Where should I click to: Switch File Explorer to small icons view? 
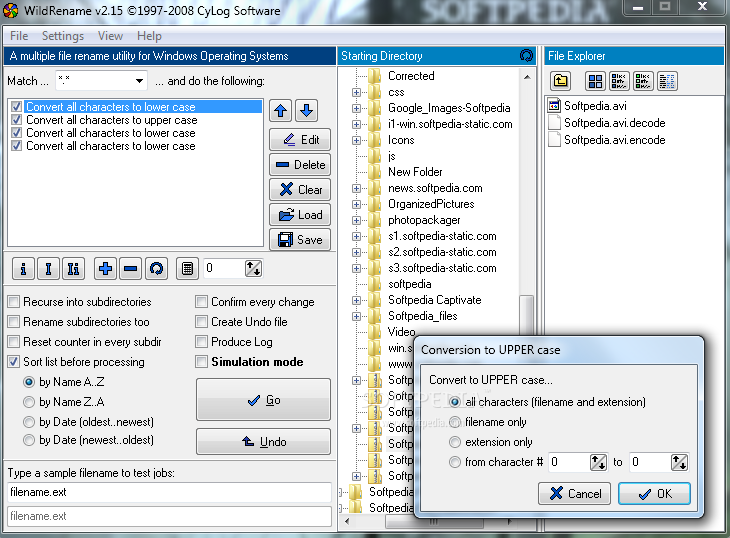(619, 81)
